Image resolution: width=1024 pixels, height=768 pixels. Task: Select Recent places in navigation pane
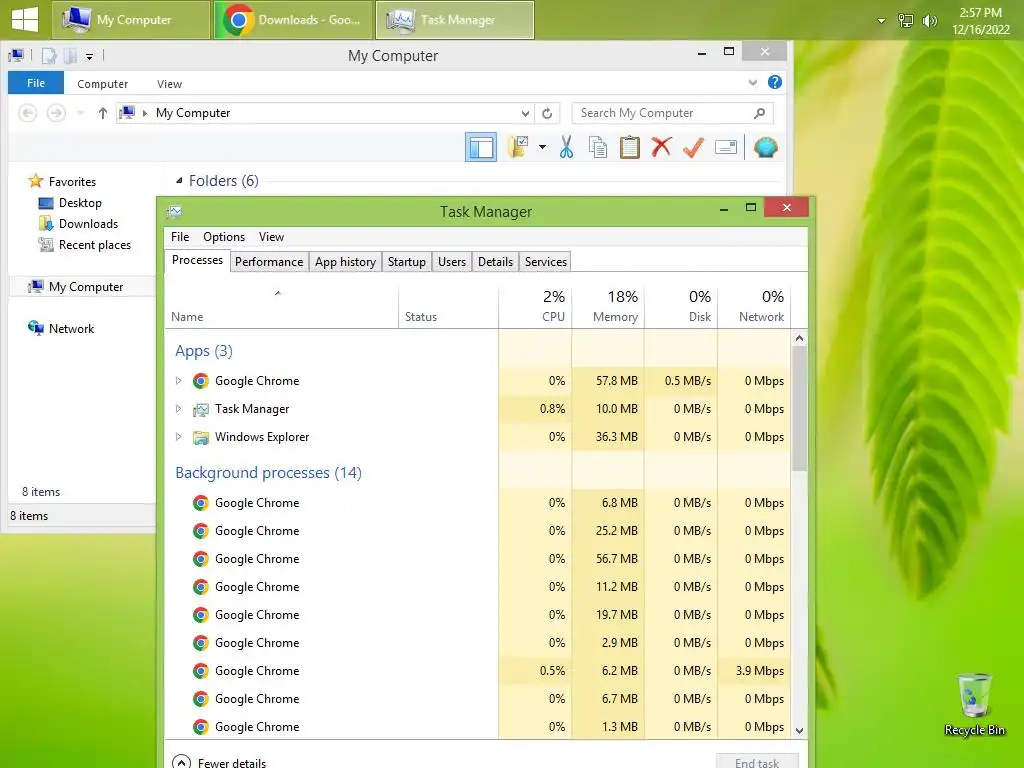[85, 245]
